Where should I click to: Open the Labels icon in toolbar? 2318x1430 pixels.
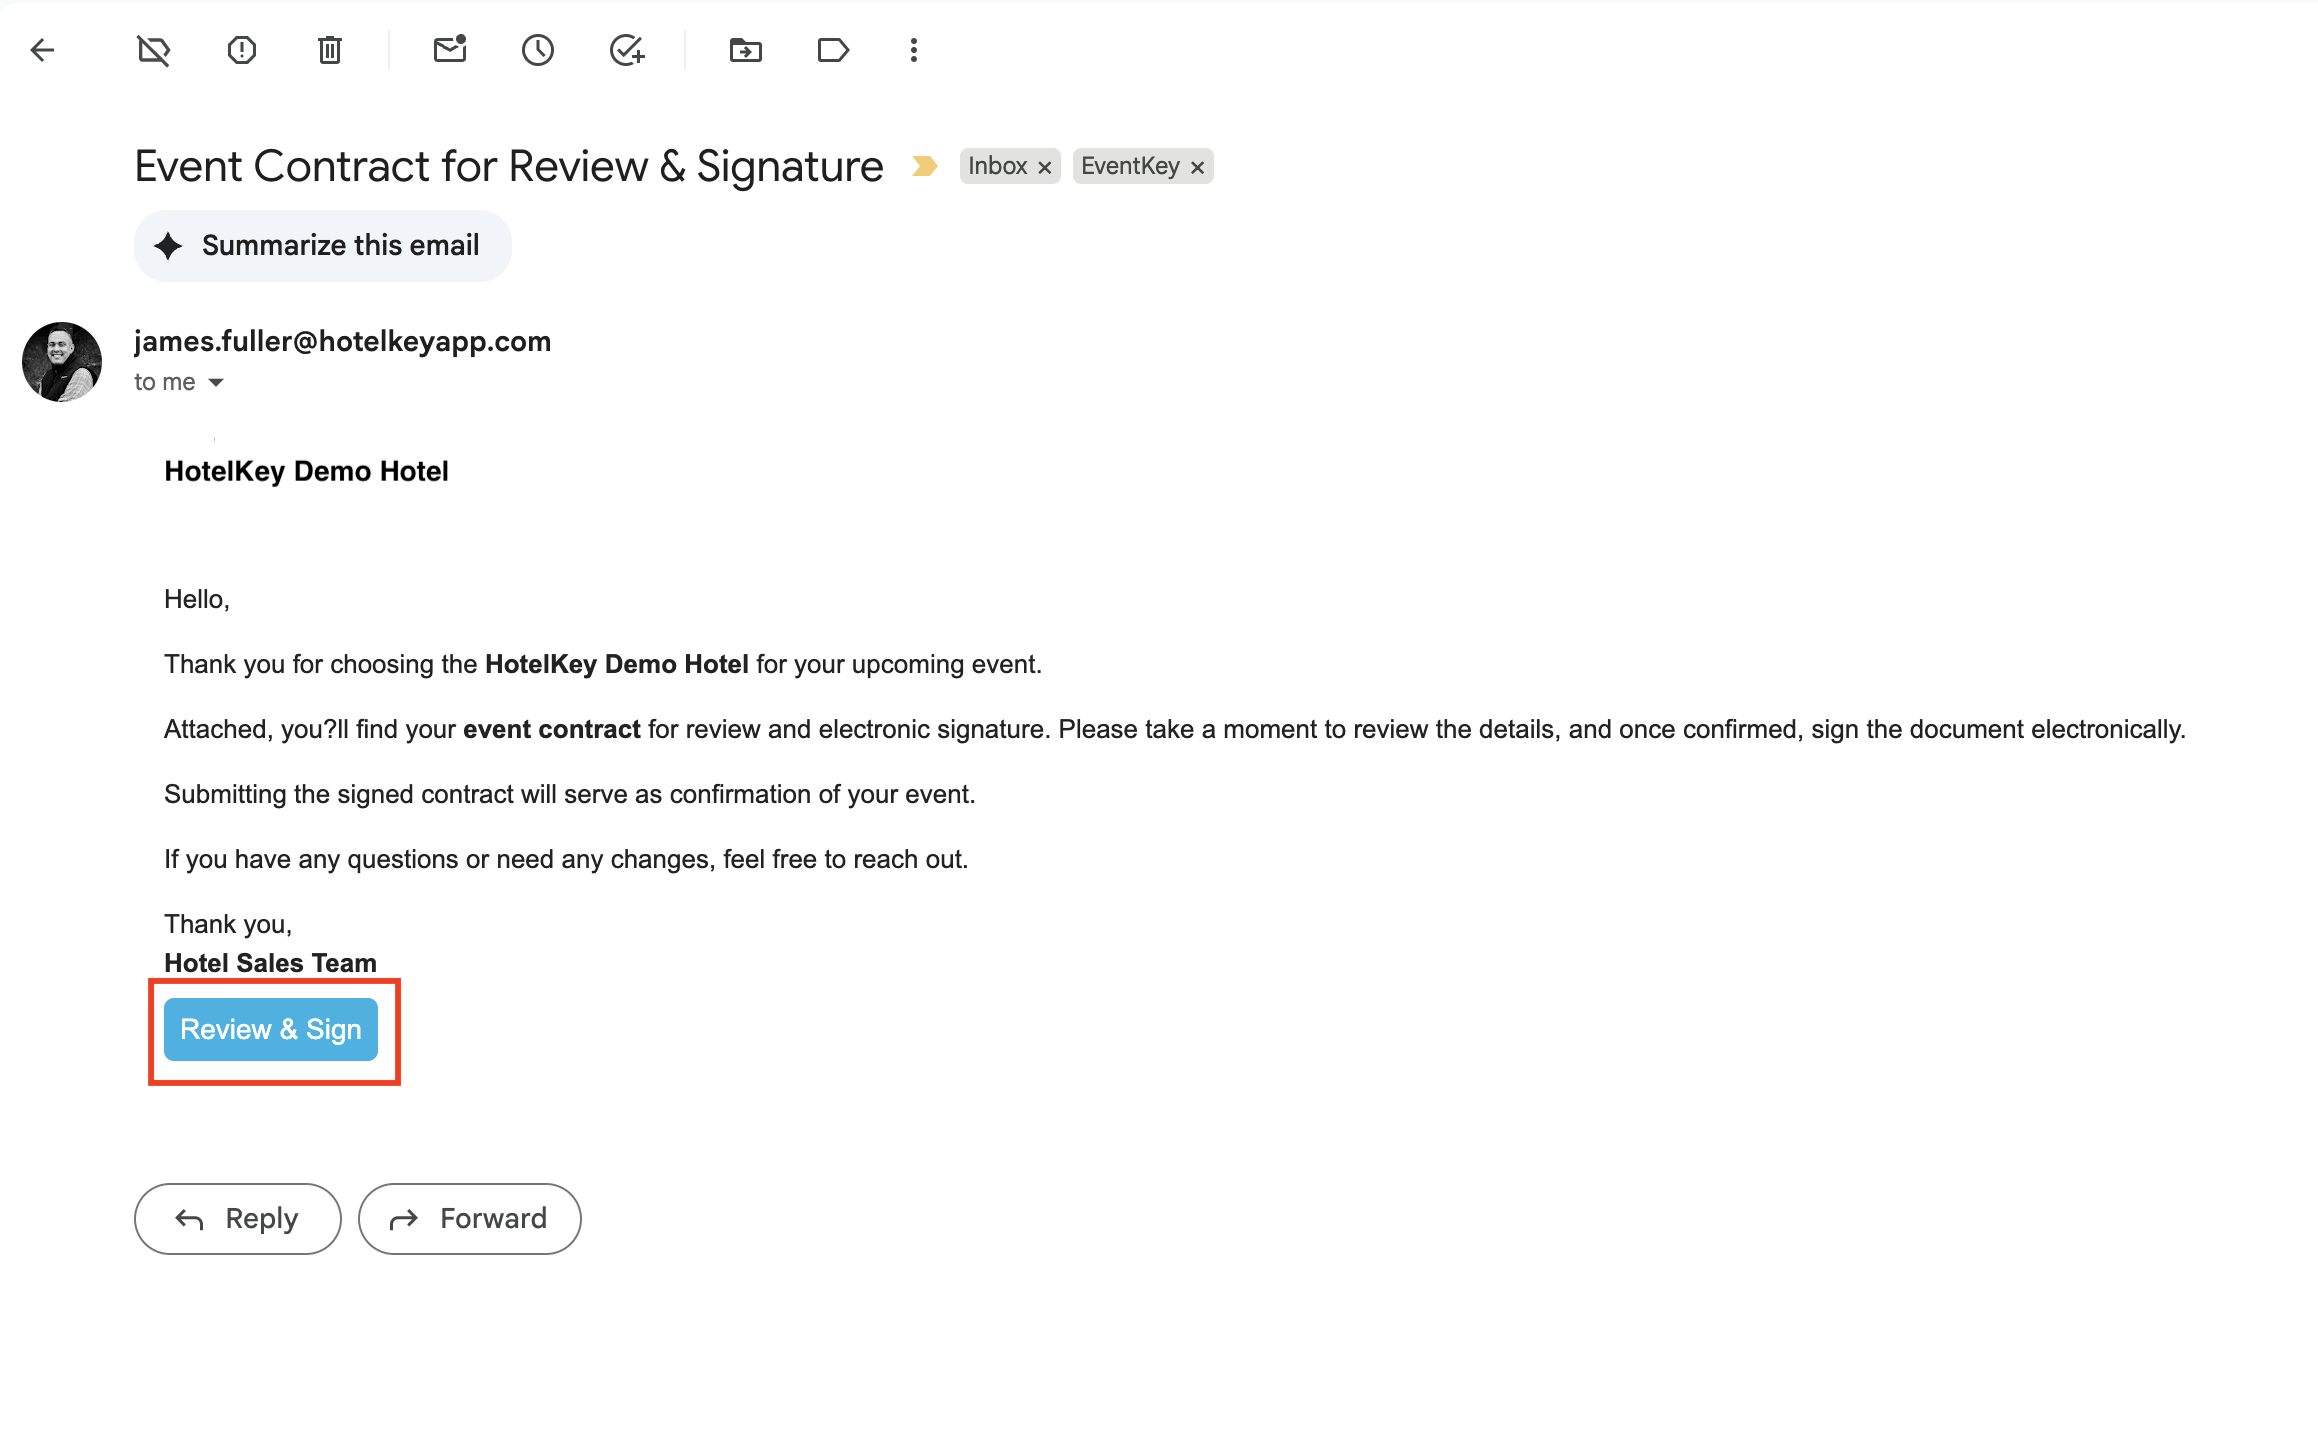tap(833, 50)
